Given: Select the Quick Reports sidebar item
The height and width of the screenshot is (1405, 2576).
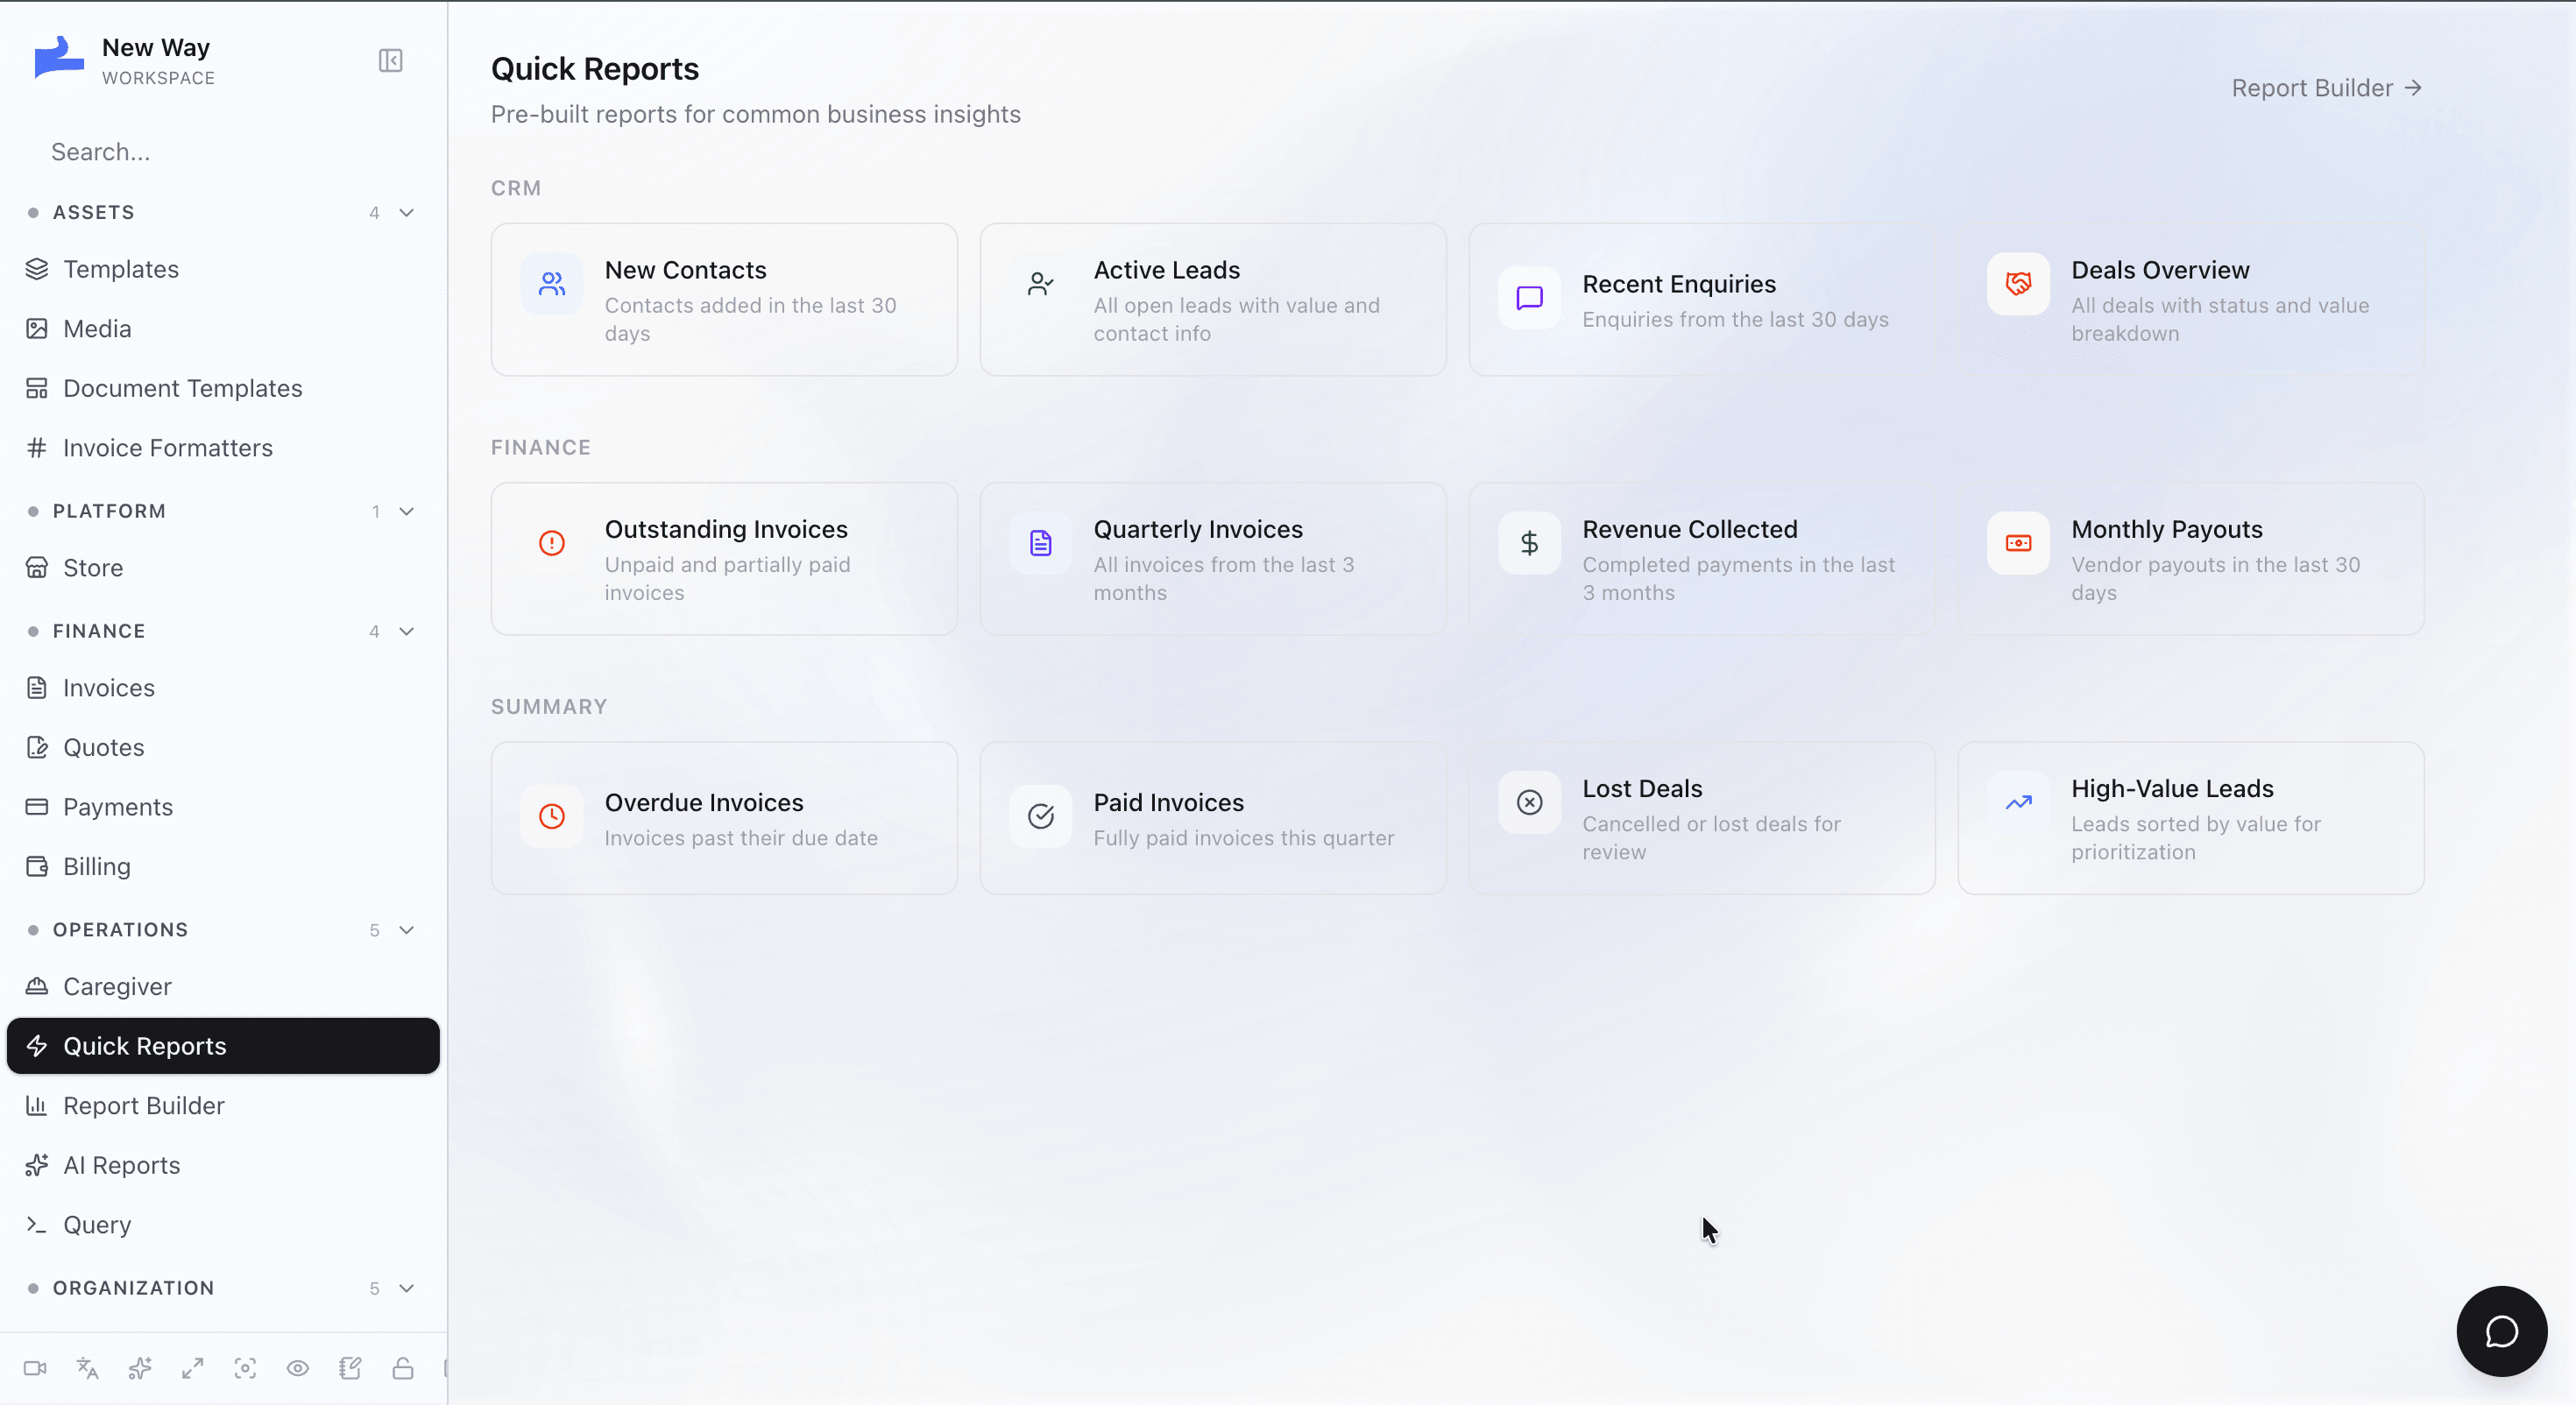Looking at the screenshot, I should pos(223,1046).
